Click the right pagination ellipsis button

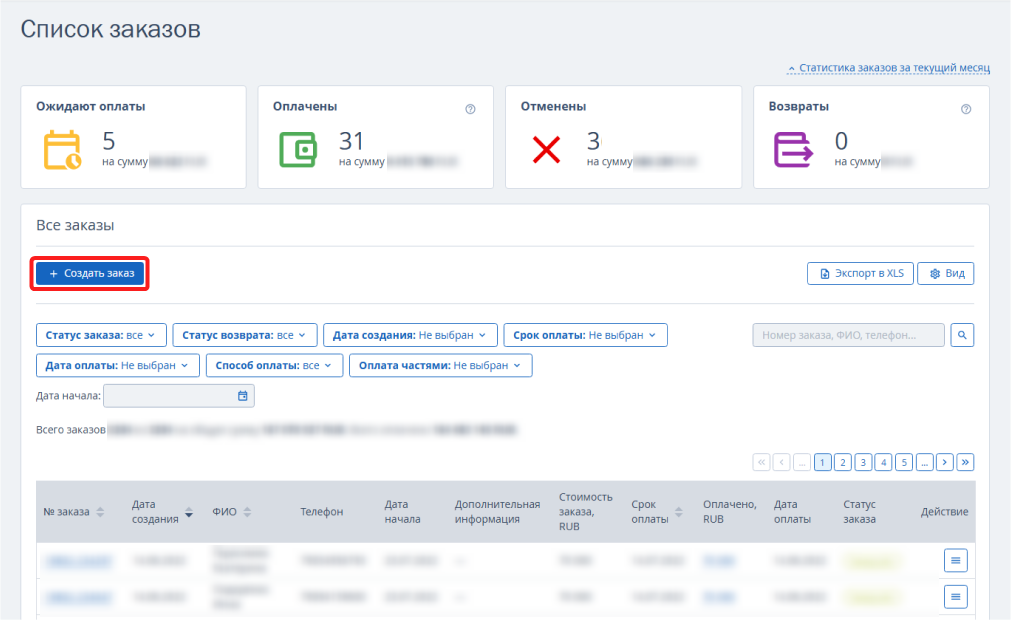click(x=925, y=462)
